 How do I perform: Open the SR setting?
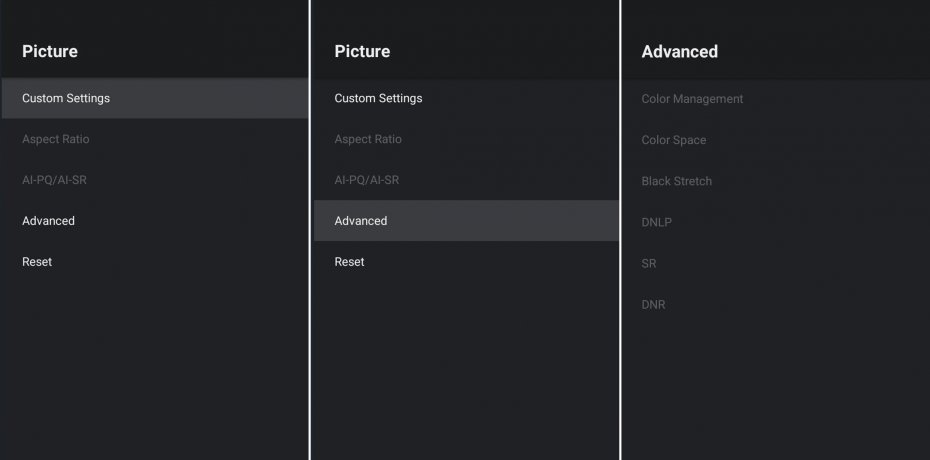pyautogui.click(x=649, y=263)
